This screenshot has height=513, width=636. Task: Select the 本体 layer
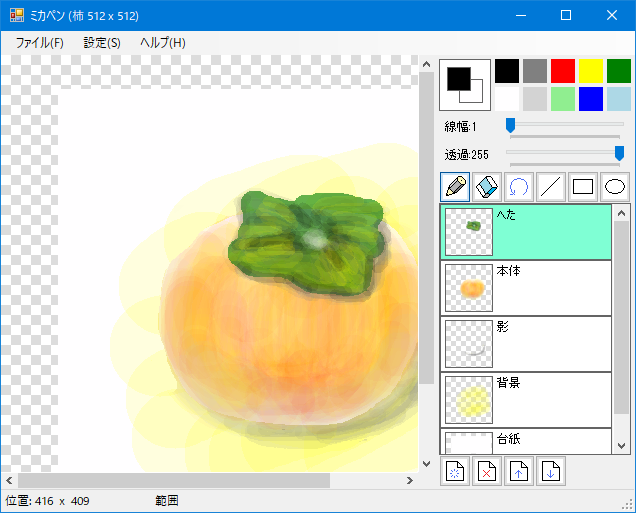(526, 288)
